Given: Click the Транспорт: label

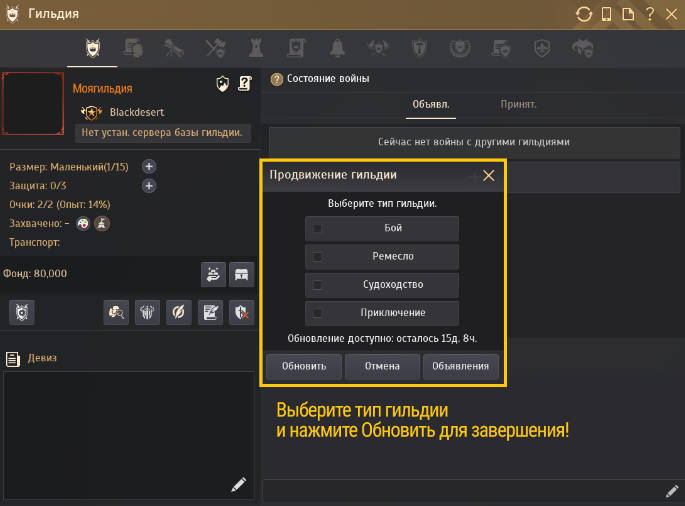Looking at the screenshot, I should tap(35, 243).
